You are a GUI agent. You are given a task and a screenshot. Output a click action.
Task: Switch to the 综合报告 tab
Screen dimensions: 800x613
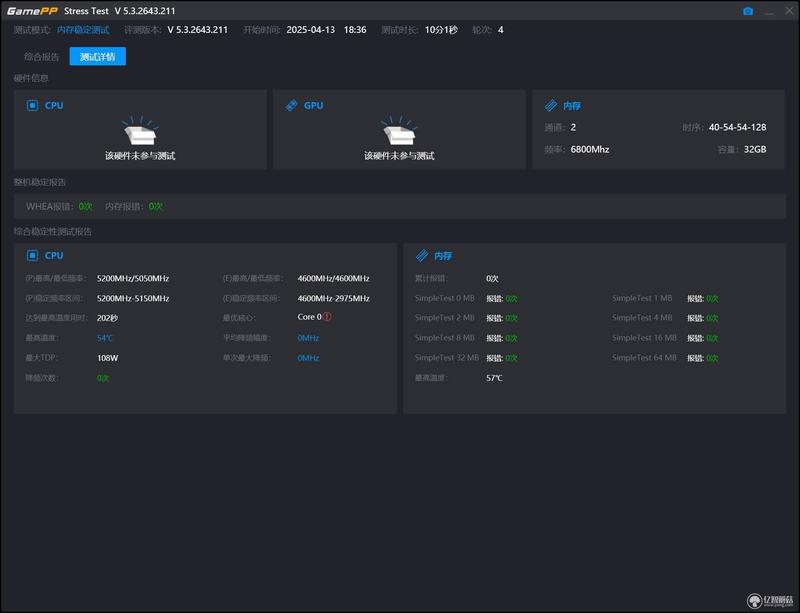(x=42, y=57)
